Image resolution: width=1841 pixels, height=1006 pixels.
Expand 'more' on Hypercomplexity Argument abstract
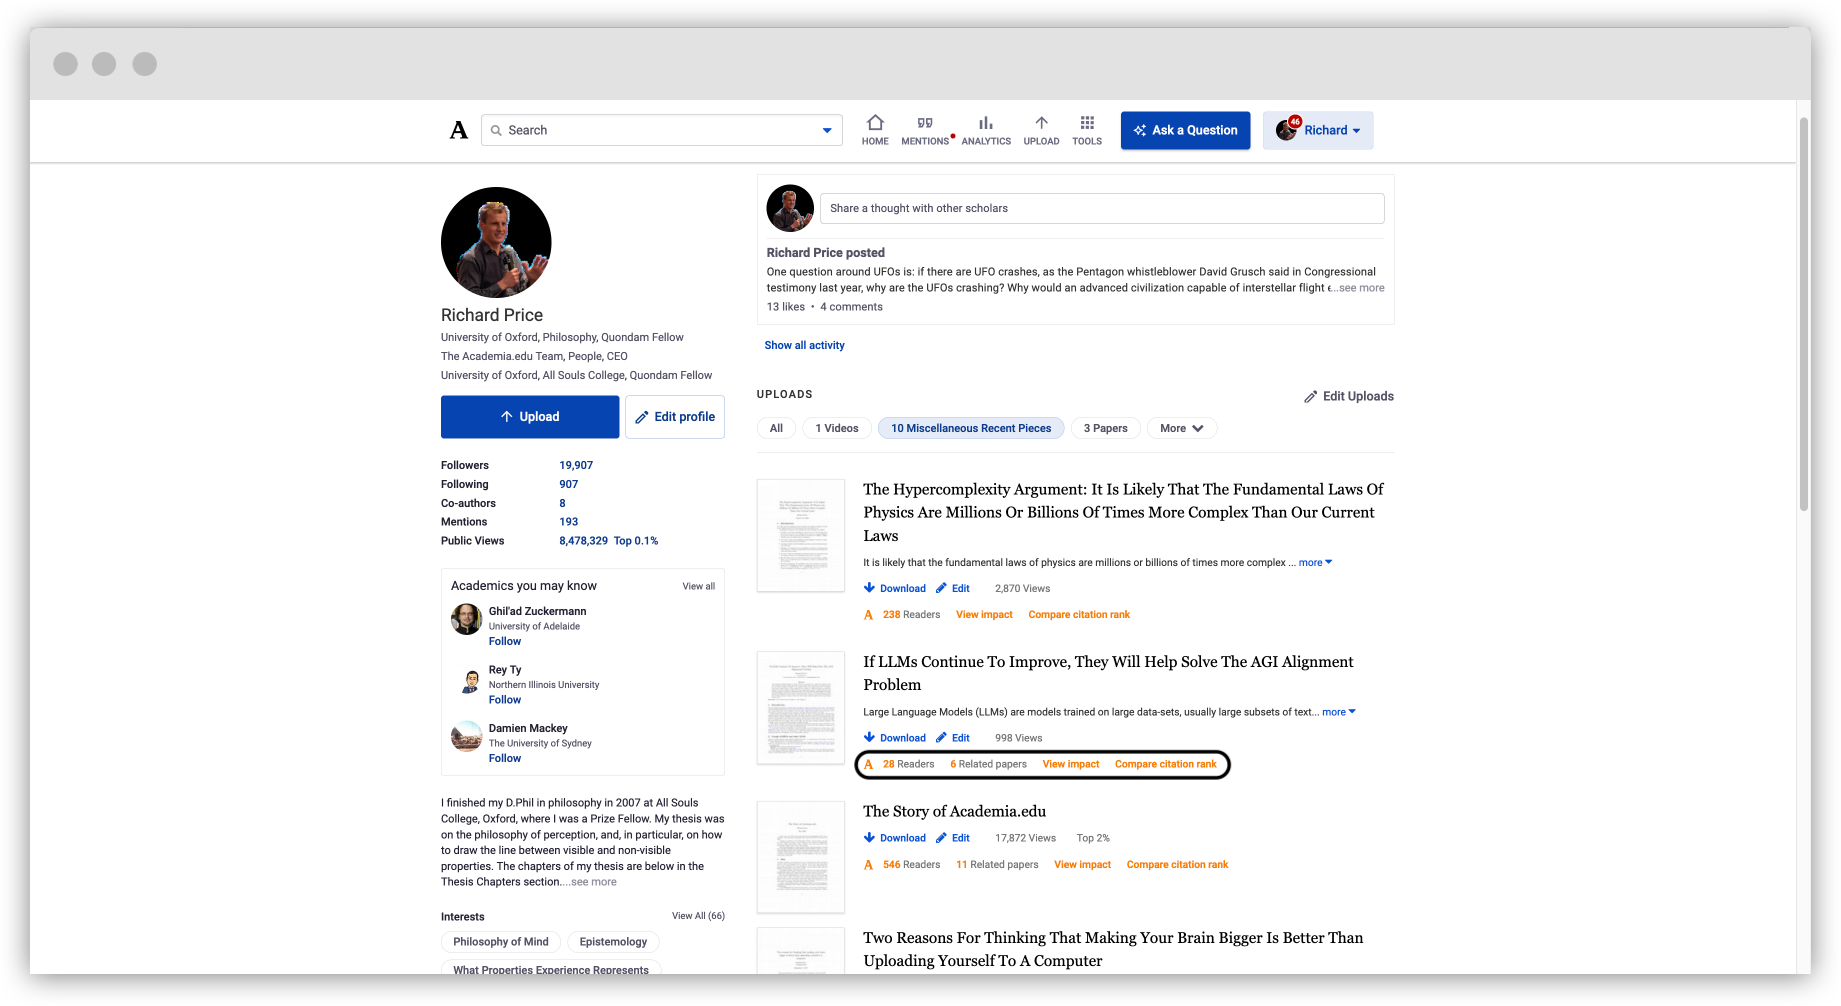click(x=1315, y=563)
